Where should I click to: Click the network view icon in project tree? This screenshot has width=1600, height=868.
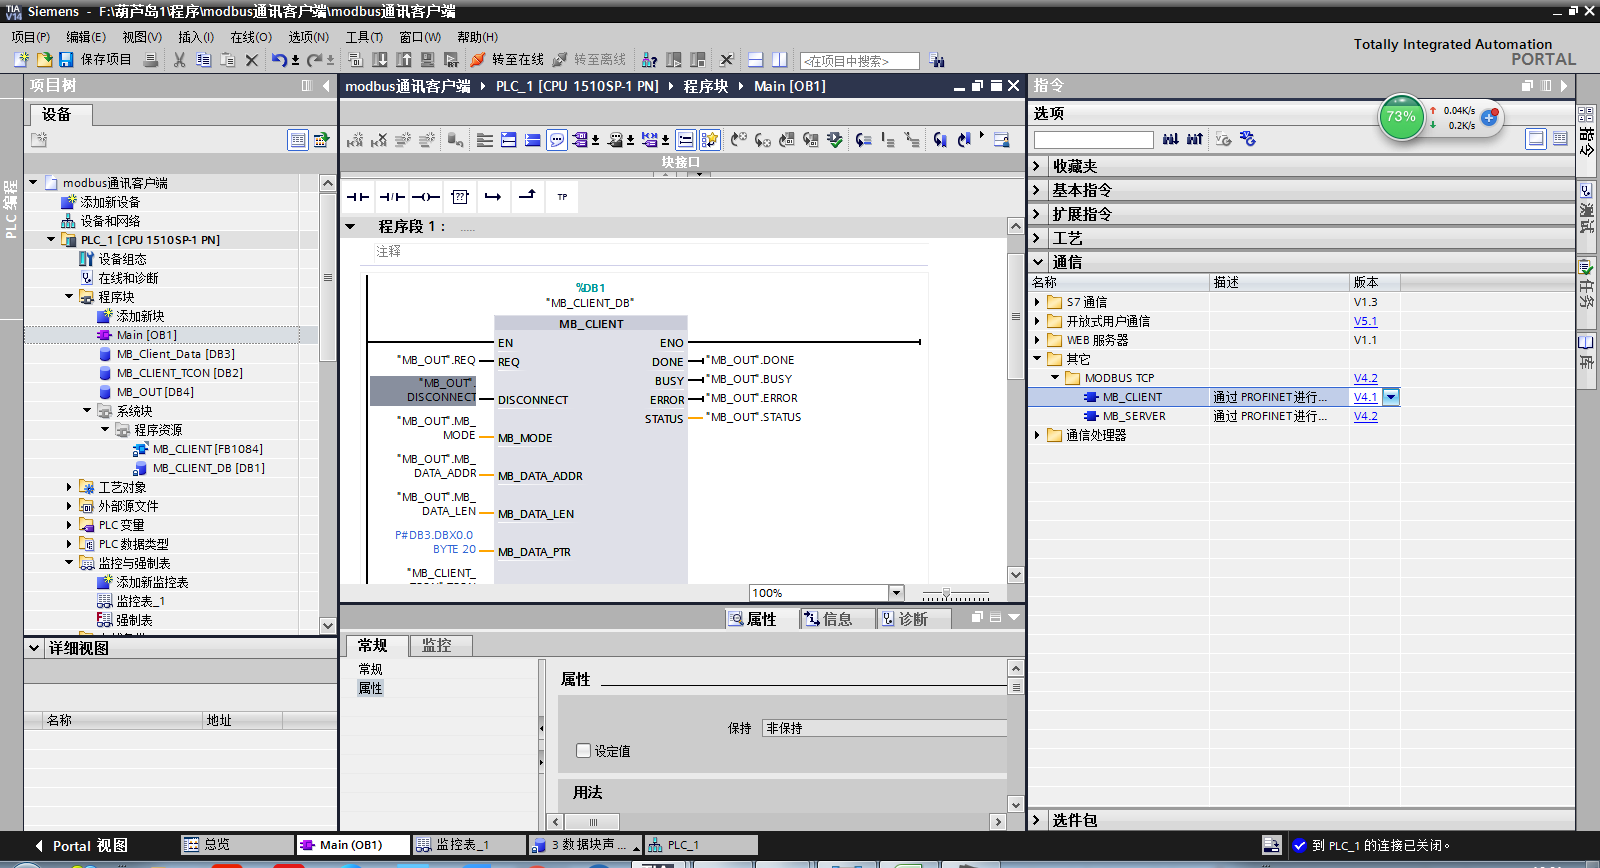[321, 140]
